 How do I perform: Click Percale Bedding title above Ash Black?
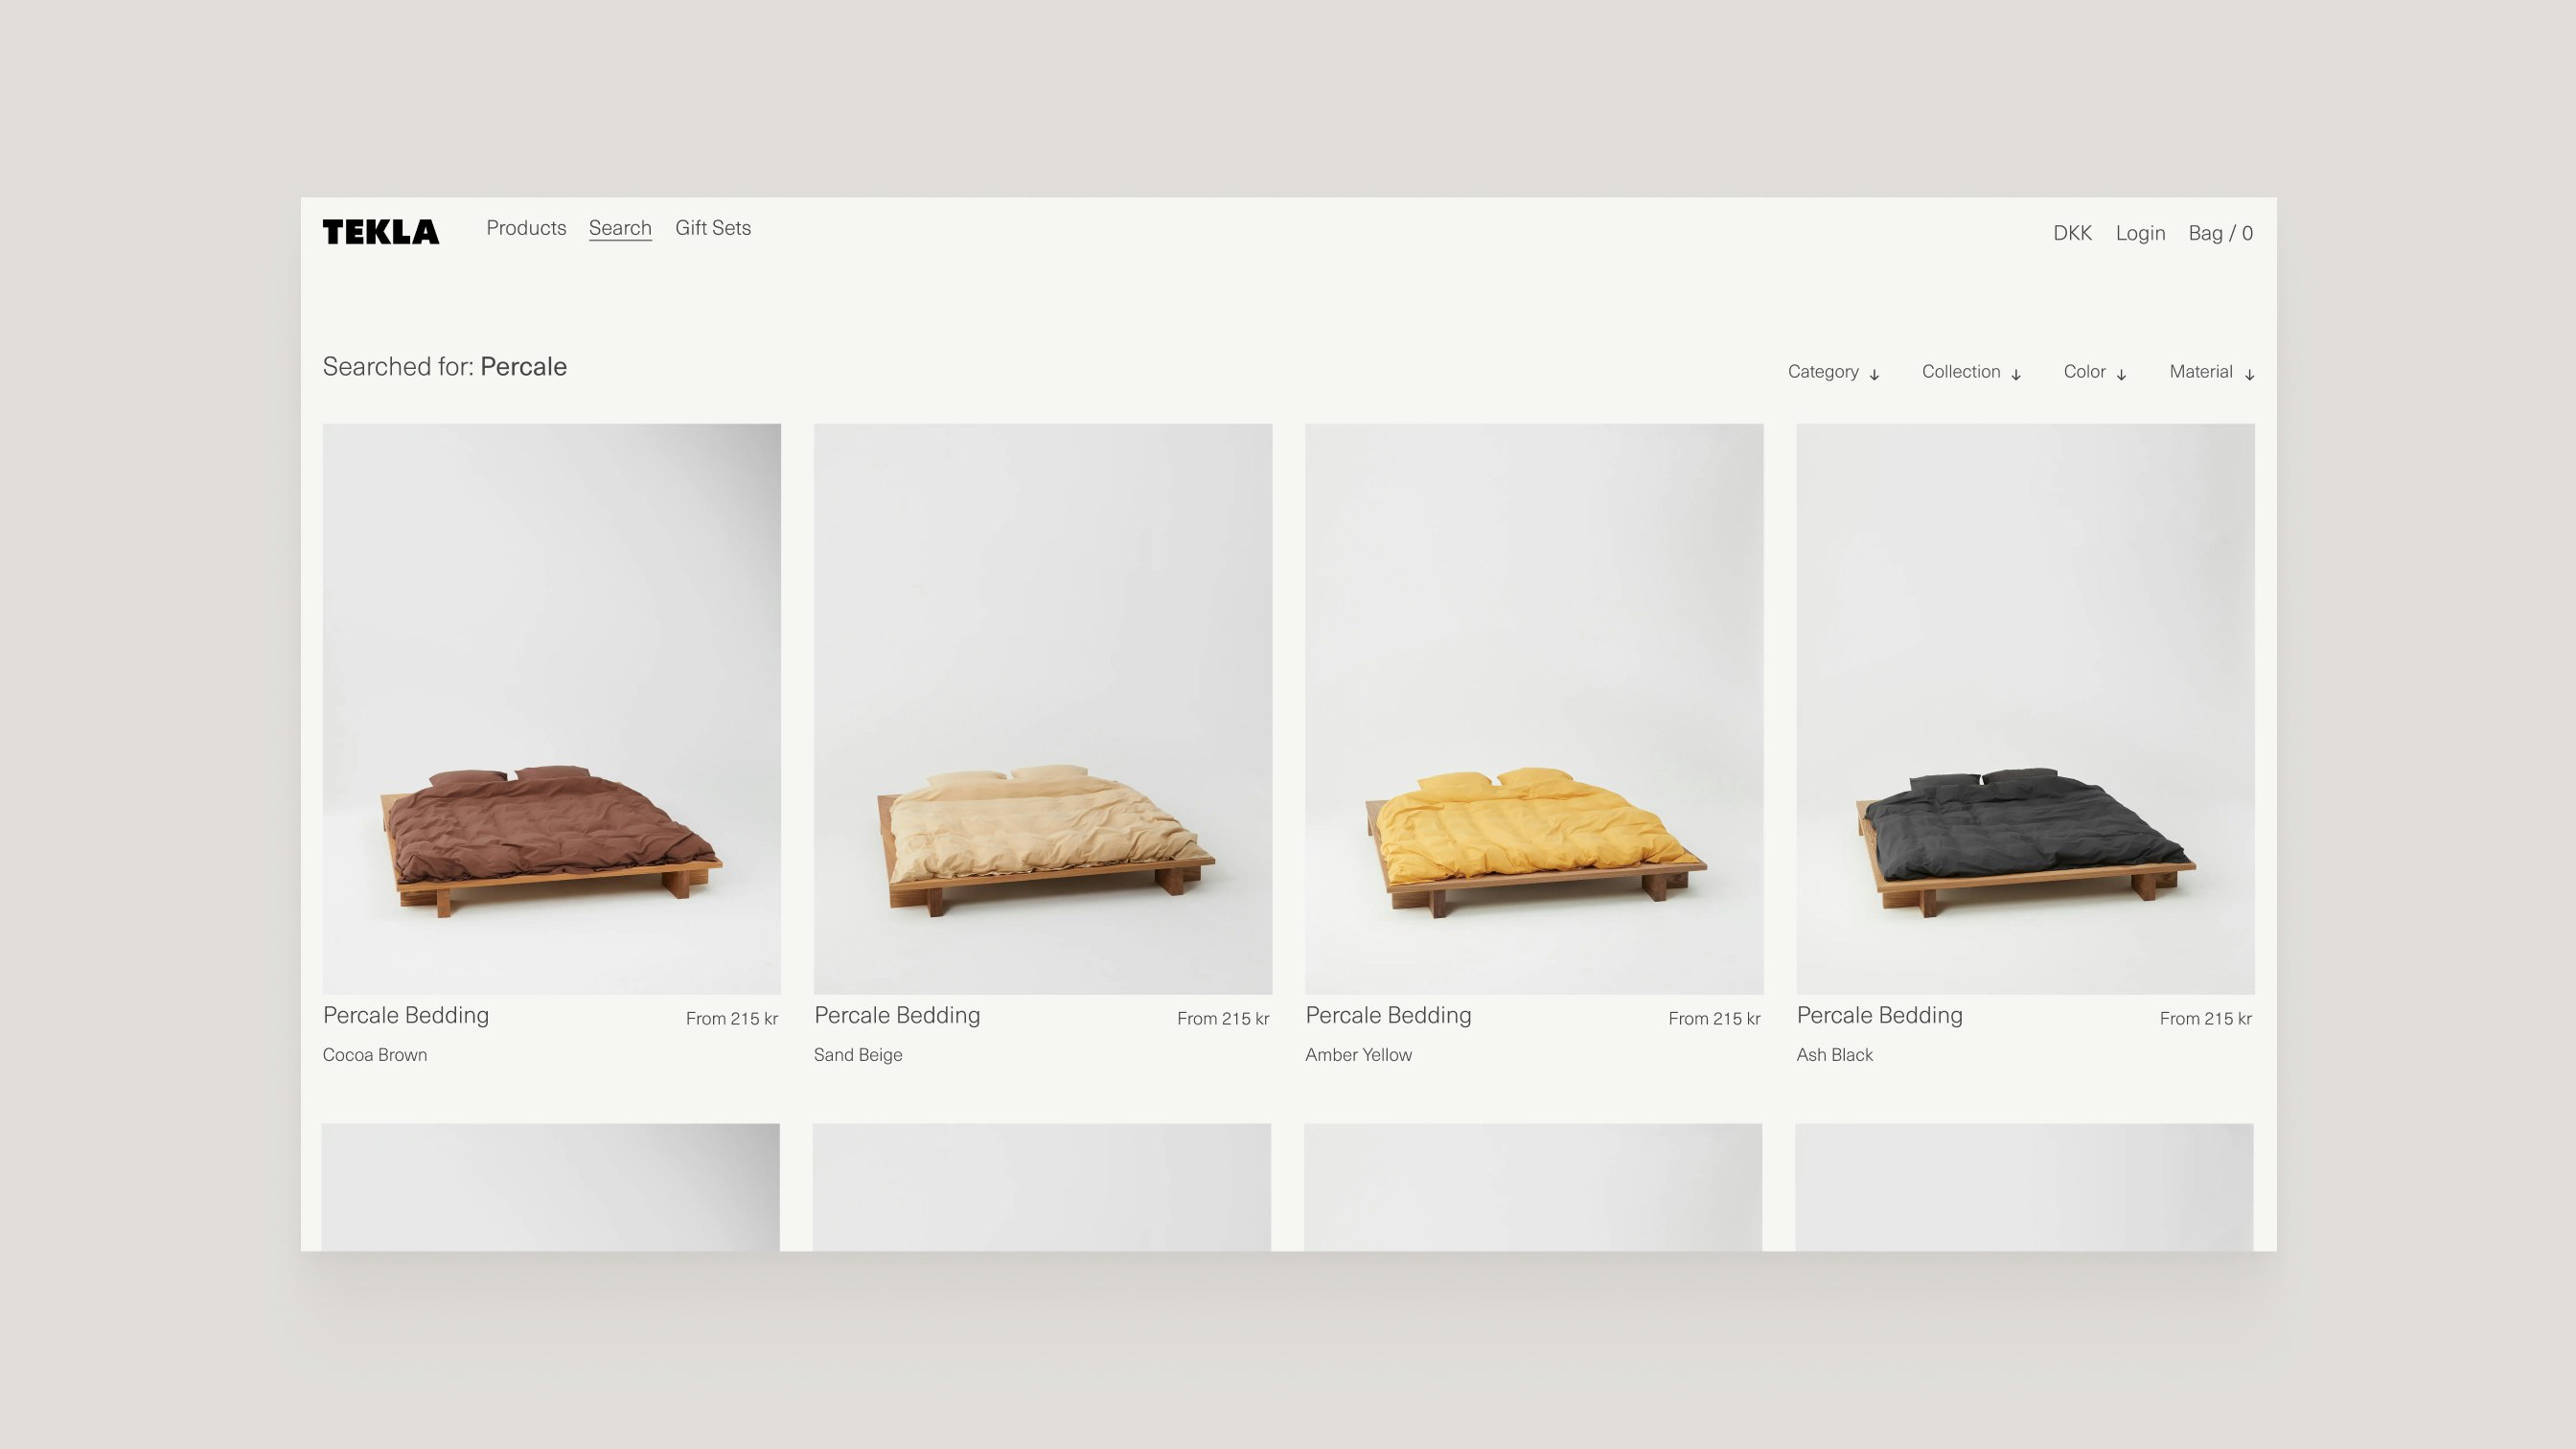[1879, 1016]
